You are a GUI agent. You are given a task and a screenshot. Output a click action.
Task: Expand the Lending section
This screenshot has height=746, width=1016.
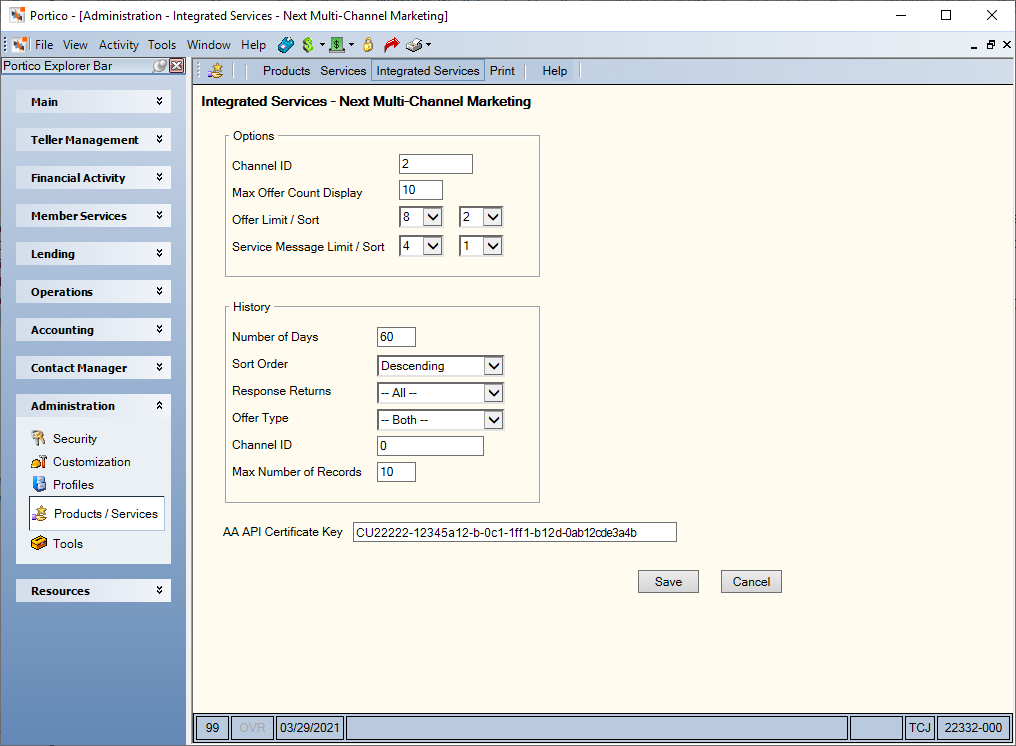tap(93, 253)
